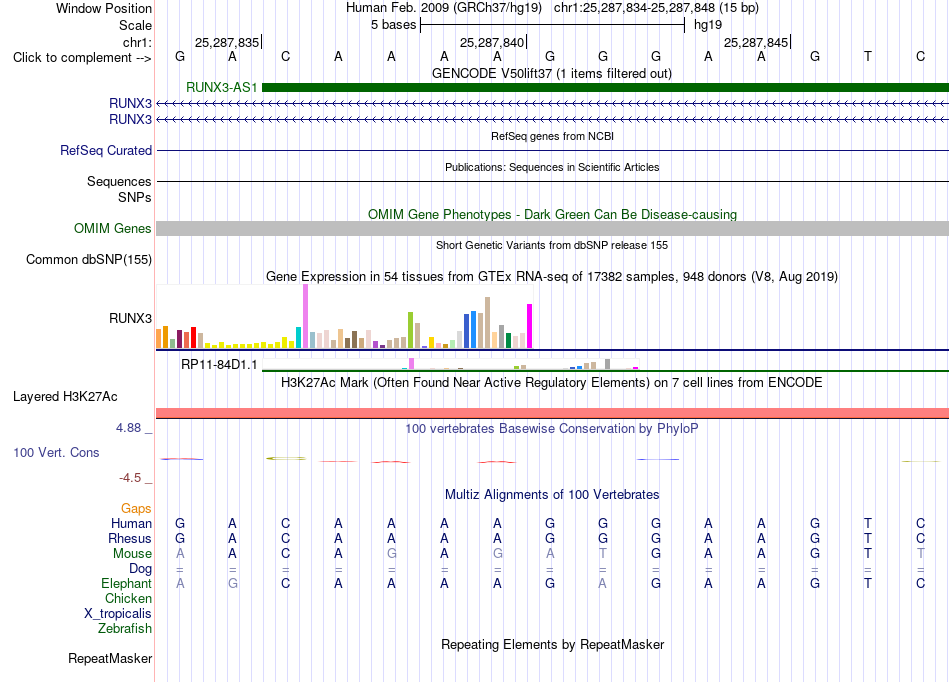The image size is (950, 682).
Task: Click the 5 bases scale bar
Action: pyautogui.click(x=553, y=25)
